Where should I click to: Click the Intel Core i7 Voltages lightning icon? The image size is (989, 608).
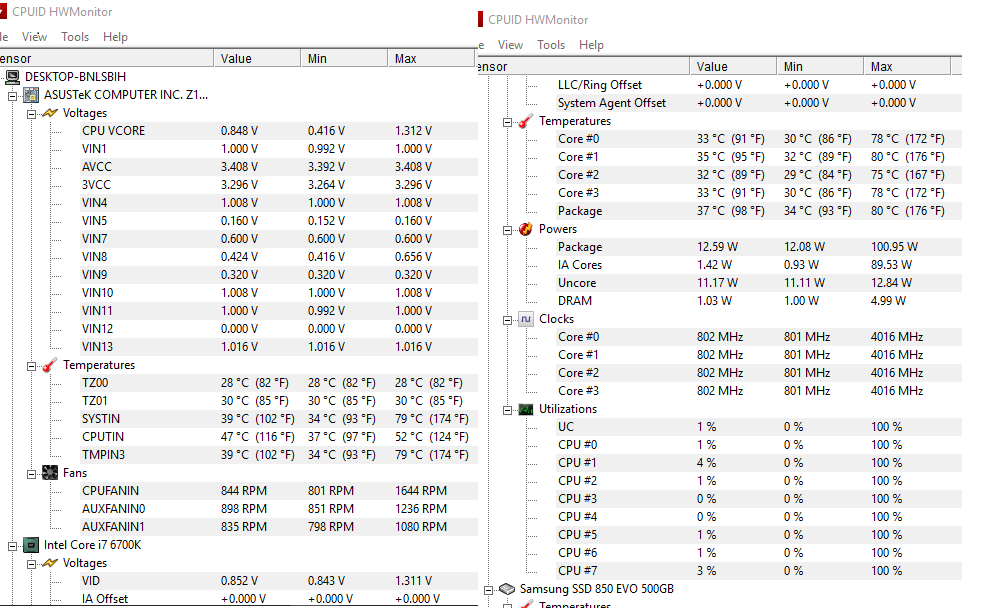50,563
